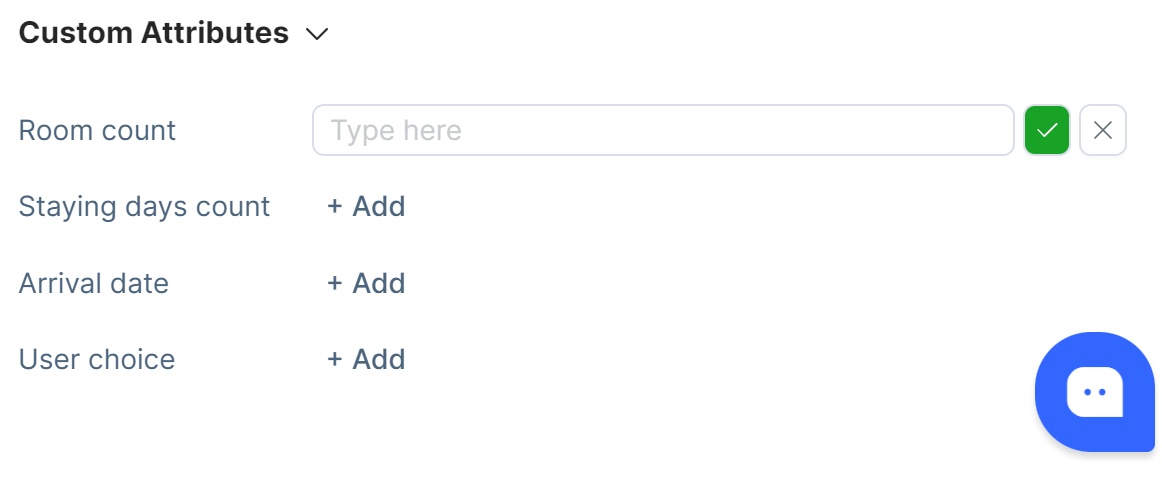Dismiss the Room count input with cross icon
Image resolution: width=1162 pixels, height=484 pixels.
tap(1103, 130)
